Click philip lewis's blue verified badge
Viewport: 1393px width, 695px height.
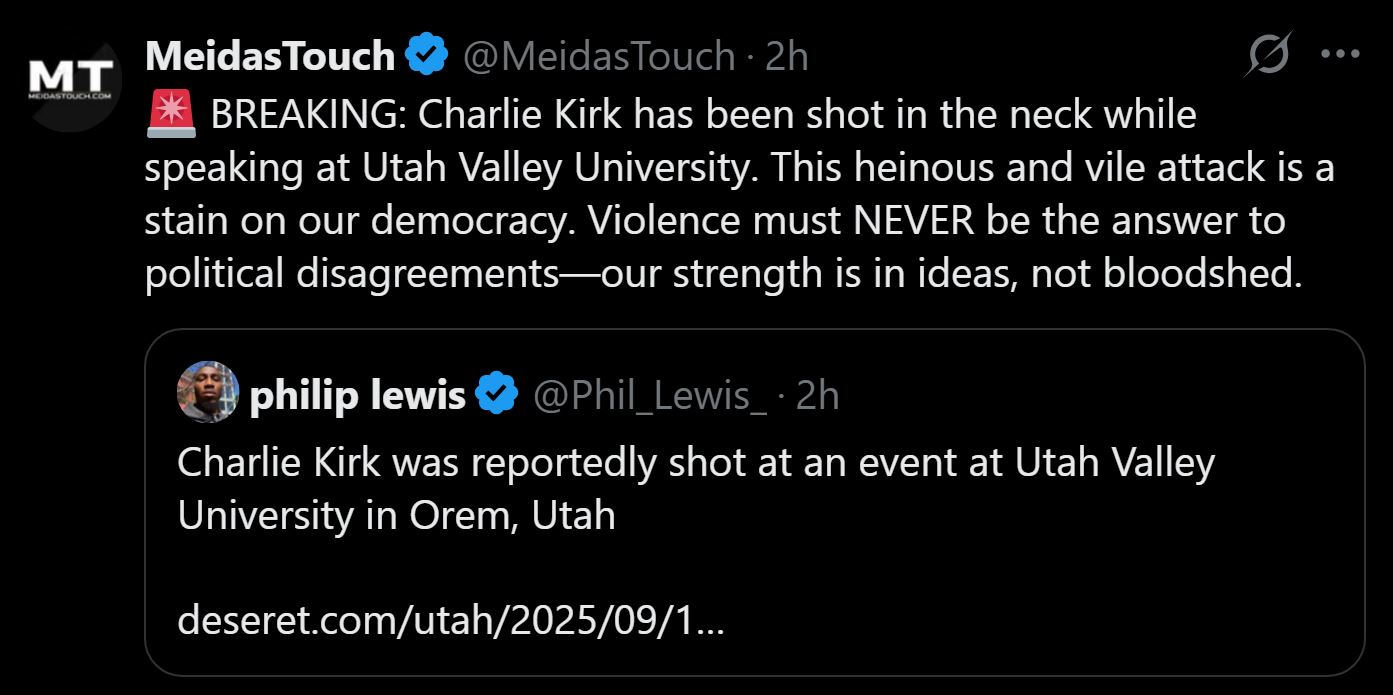click(x=496, y=395)
